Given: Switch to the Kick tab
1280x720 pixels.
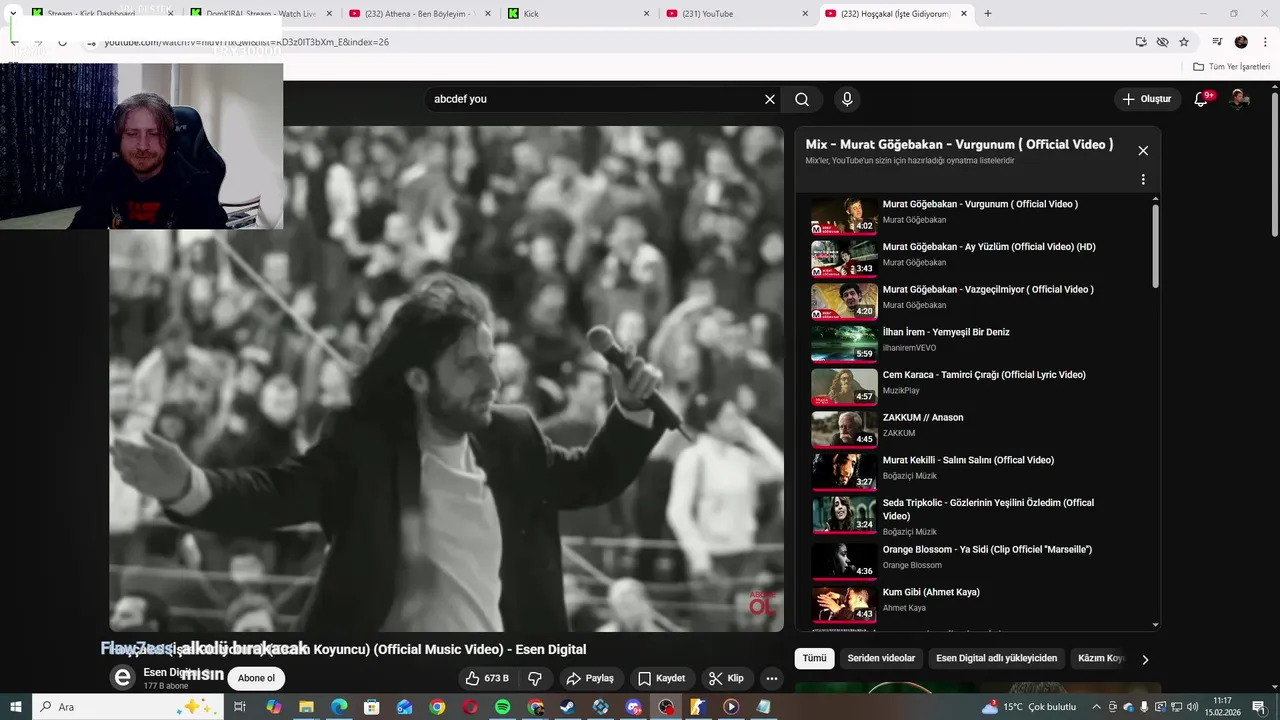Looking at the screenshot, I should coord(578,13).
